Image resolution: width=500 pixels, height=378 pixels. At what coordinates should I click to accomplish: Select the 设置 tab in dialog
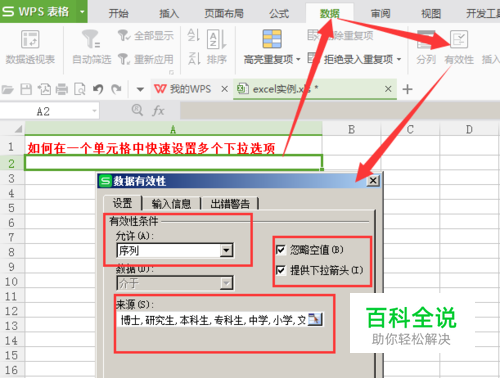tap(122, 203)
